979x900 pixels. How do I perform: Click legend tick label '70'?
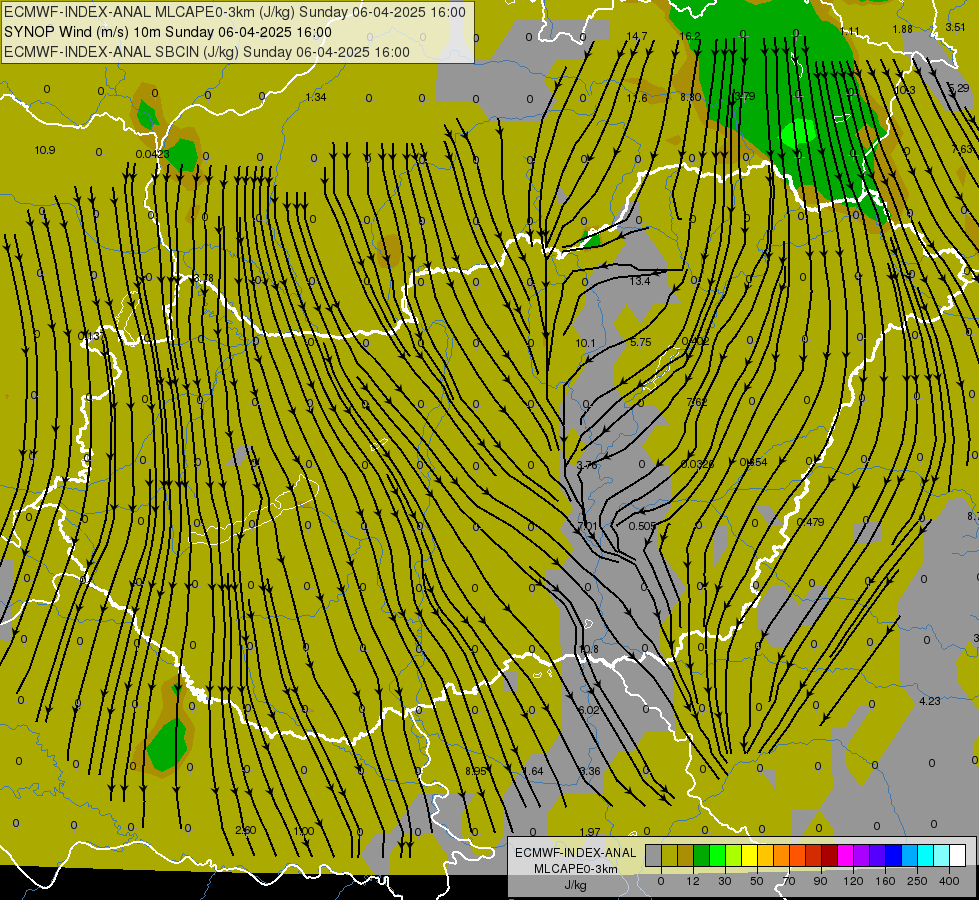[x=789, y=881]
